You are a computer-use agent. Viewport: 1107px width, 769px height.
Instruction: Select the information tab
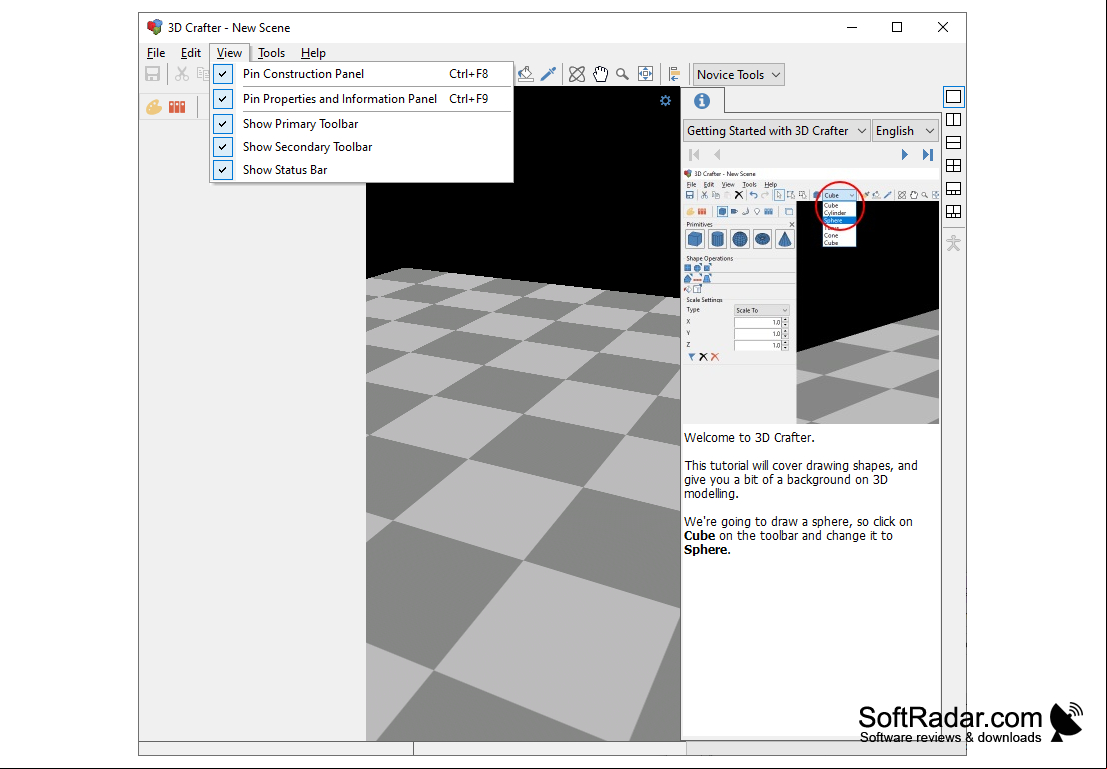(702, 101)
